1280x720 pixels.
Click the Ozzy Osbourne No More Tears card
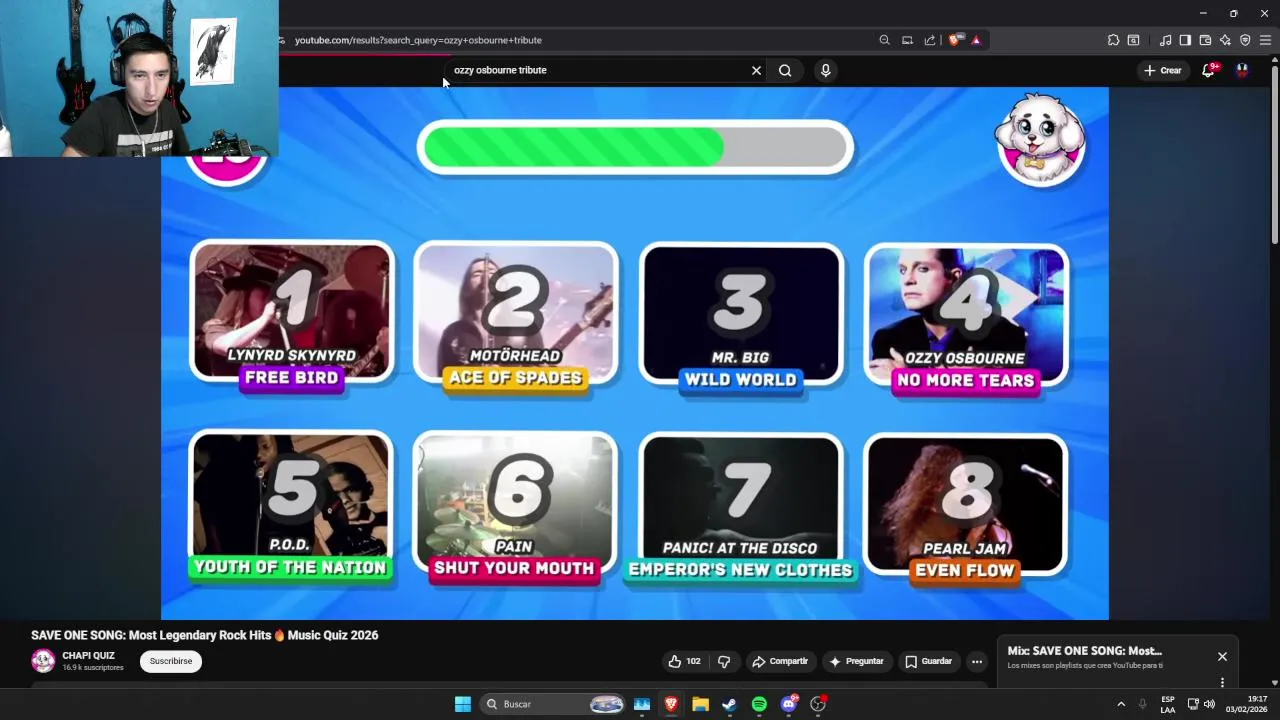(966, 320)
